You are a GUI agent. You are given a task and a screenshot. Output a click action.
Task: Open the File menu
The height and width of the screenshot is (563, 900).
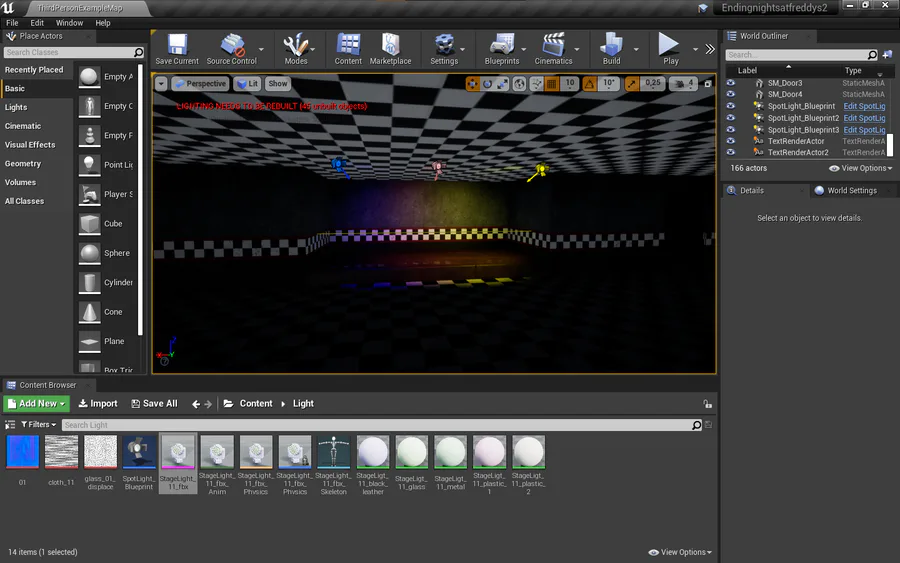pyautogui.click(x=12, y=23)
